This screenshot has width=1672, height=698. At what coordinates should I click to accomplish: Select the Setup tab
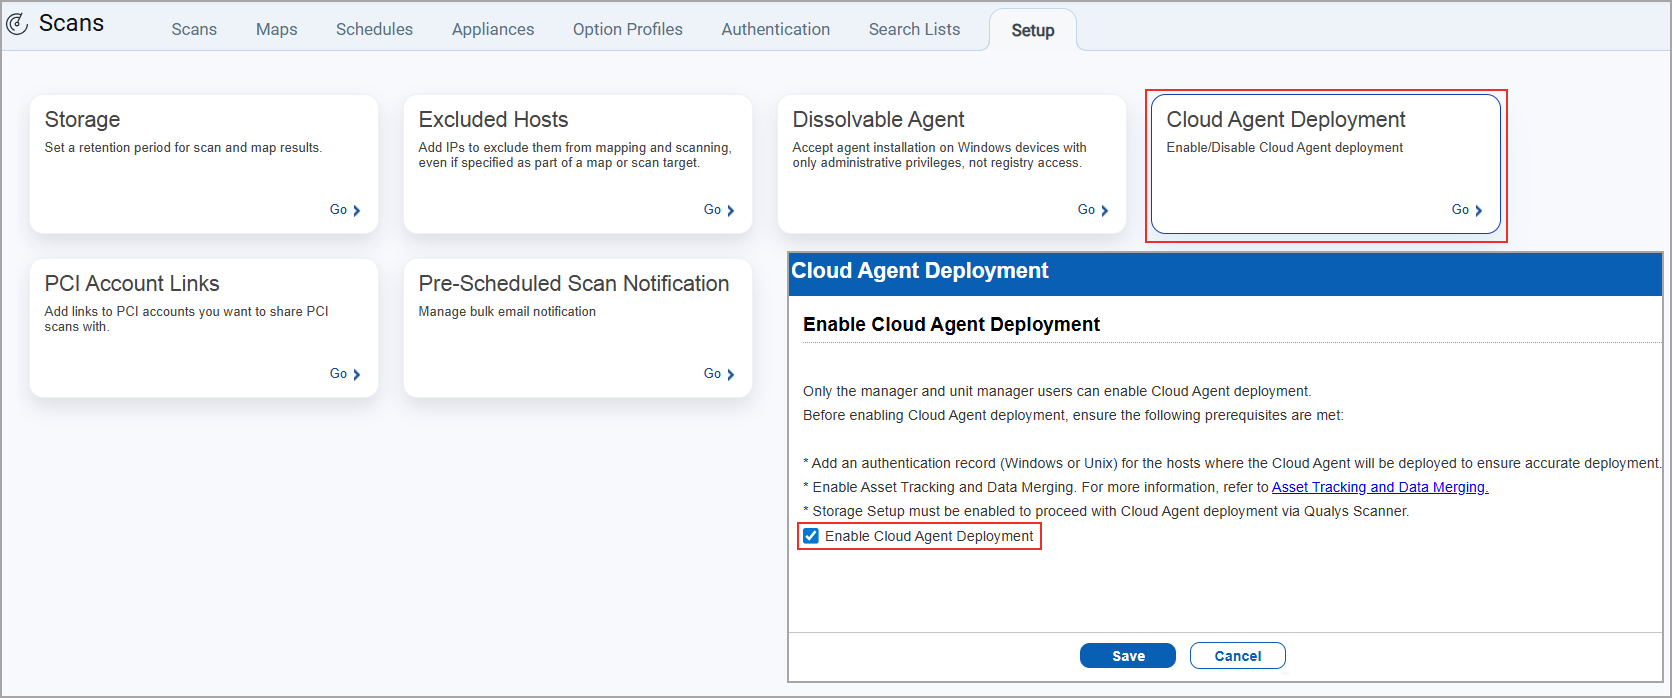[x=1032, y=31]
